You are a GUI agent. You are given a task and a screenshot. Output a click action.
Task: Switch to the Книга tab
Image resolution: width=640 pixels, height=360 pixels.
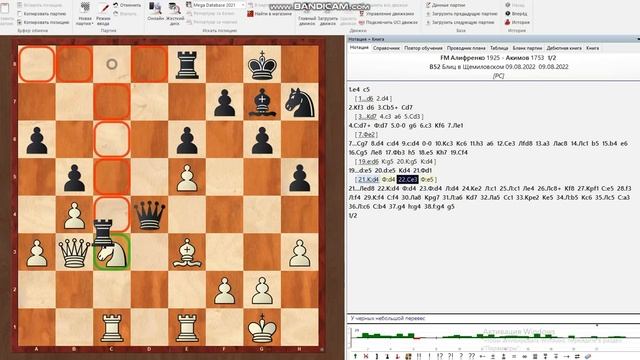(x=592, y=48)
